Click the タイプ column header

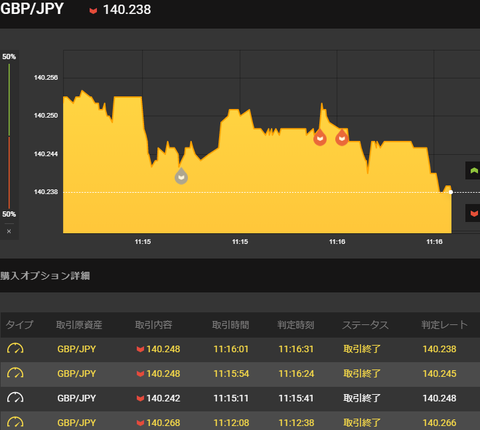coord(19,325)
